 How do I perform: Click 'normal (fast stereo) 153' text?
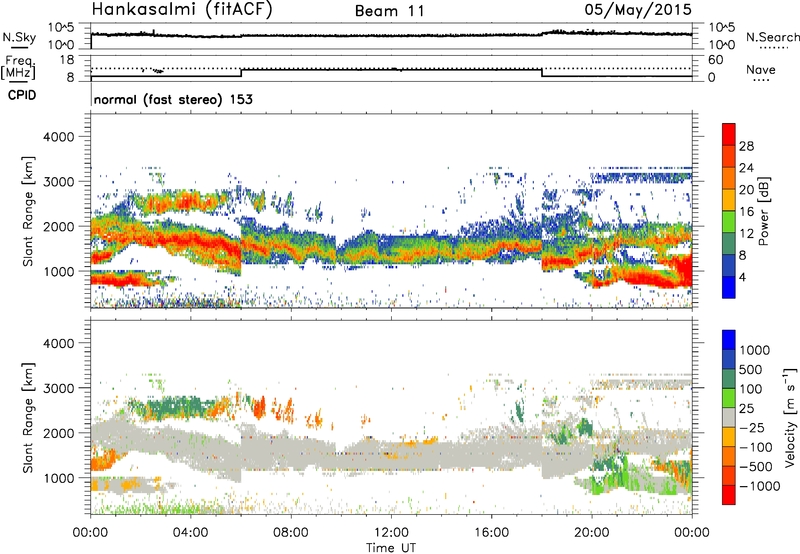click(173, 99)
